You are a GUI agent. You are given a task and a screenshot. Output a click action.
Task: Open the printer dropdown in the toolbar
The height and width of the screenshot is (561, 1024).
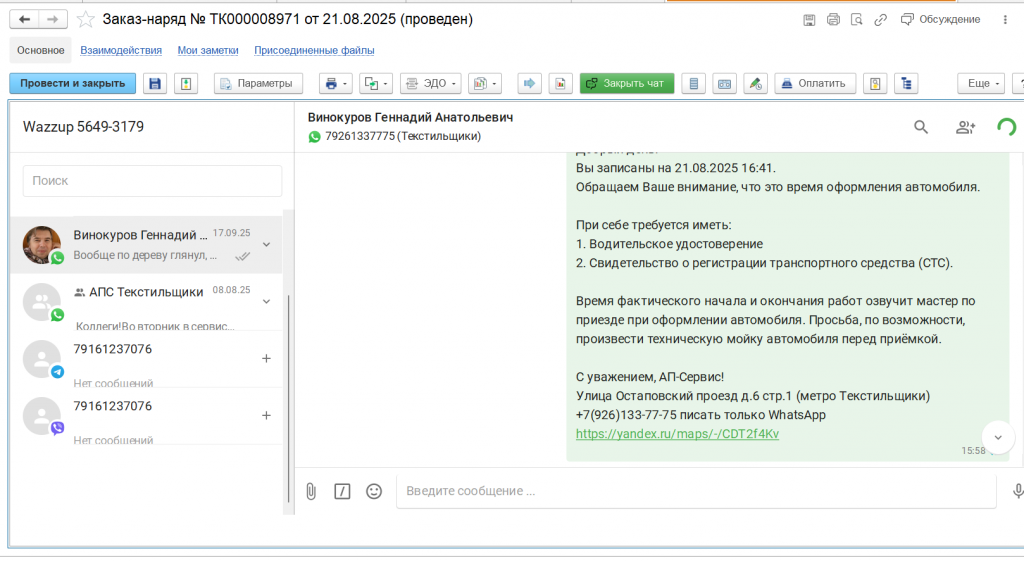[x=335, y=84]
